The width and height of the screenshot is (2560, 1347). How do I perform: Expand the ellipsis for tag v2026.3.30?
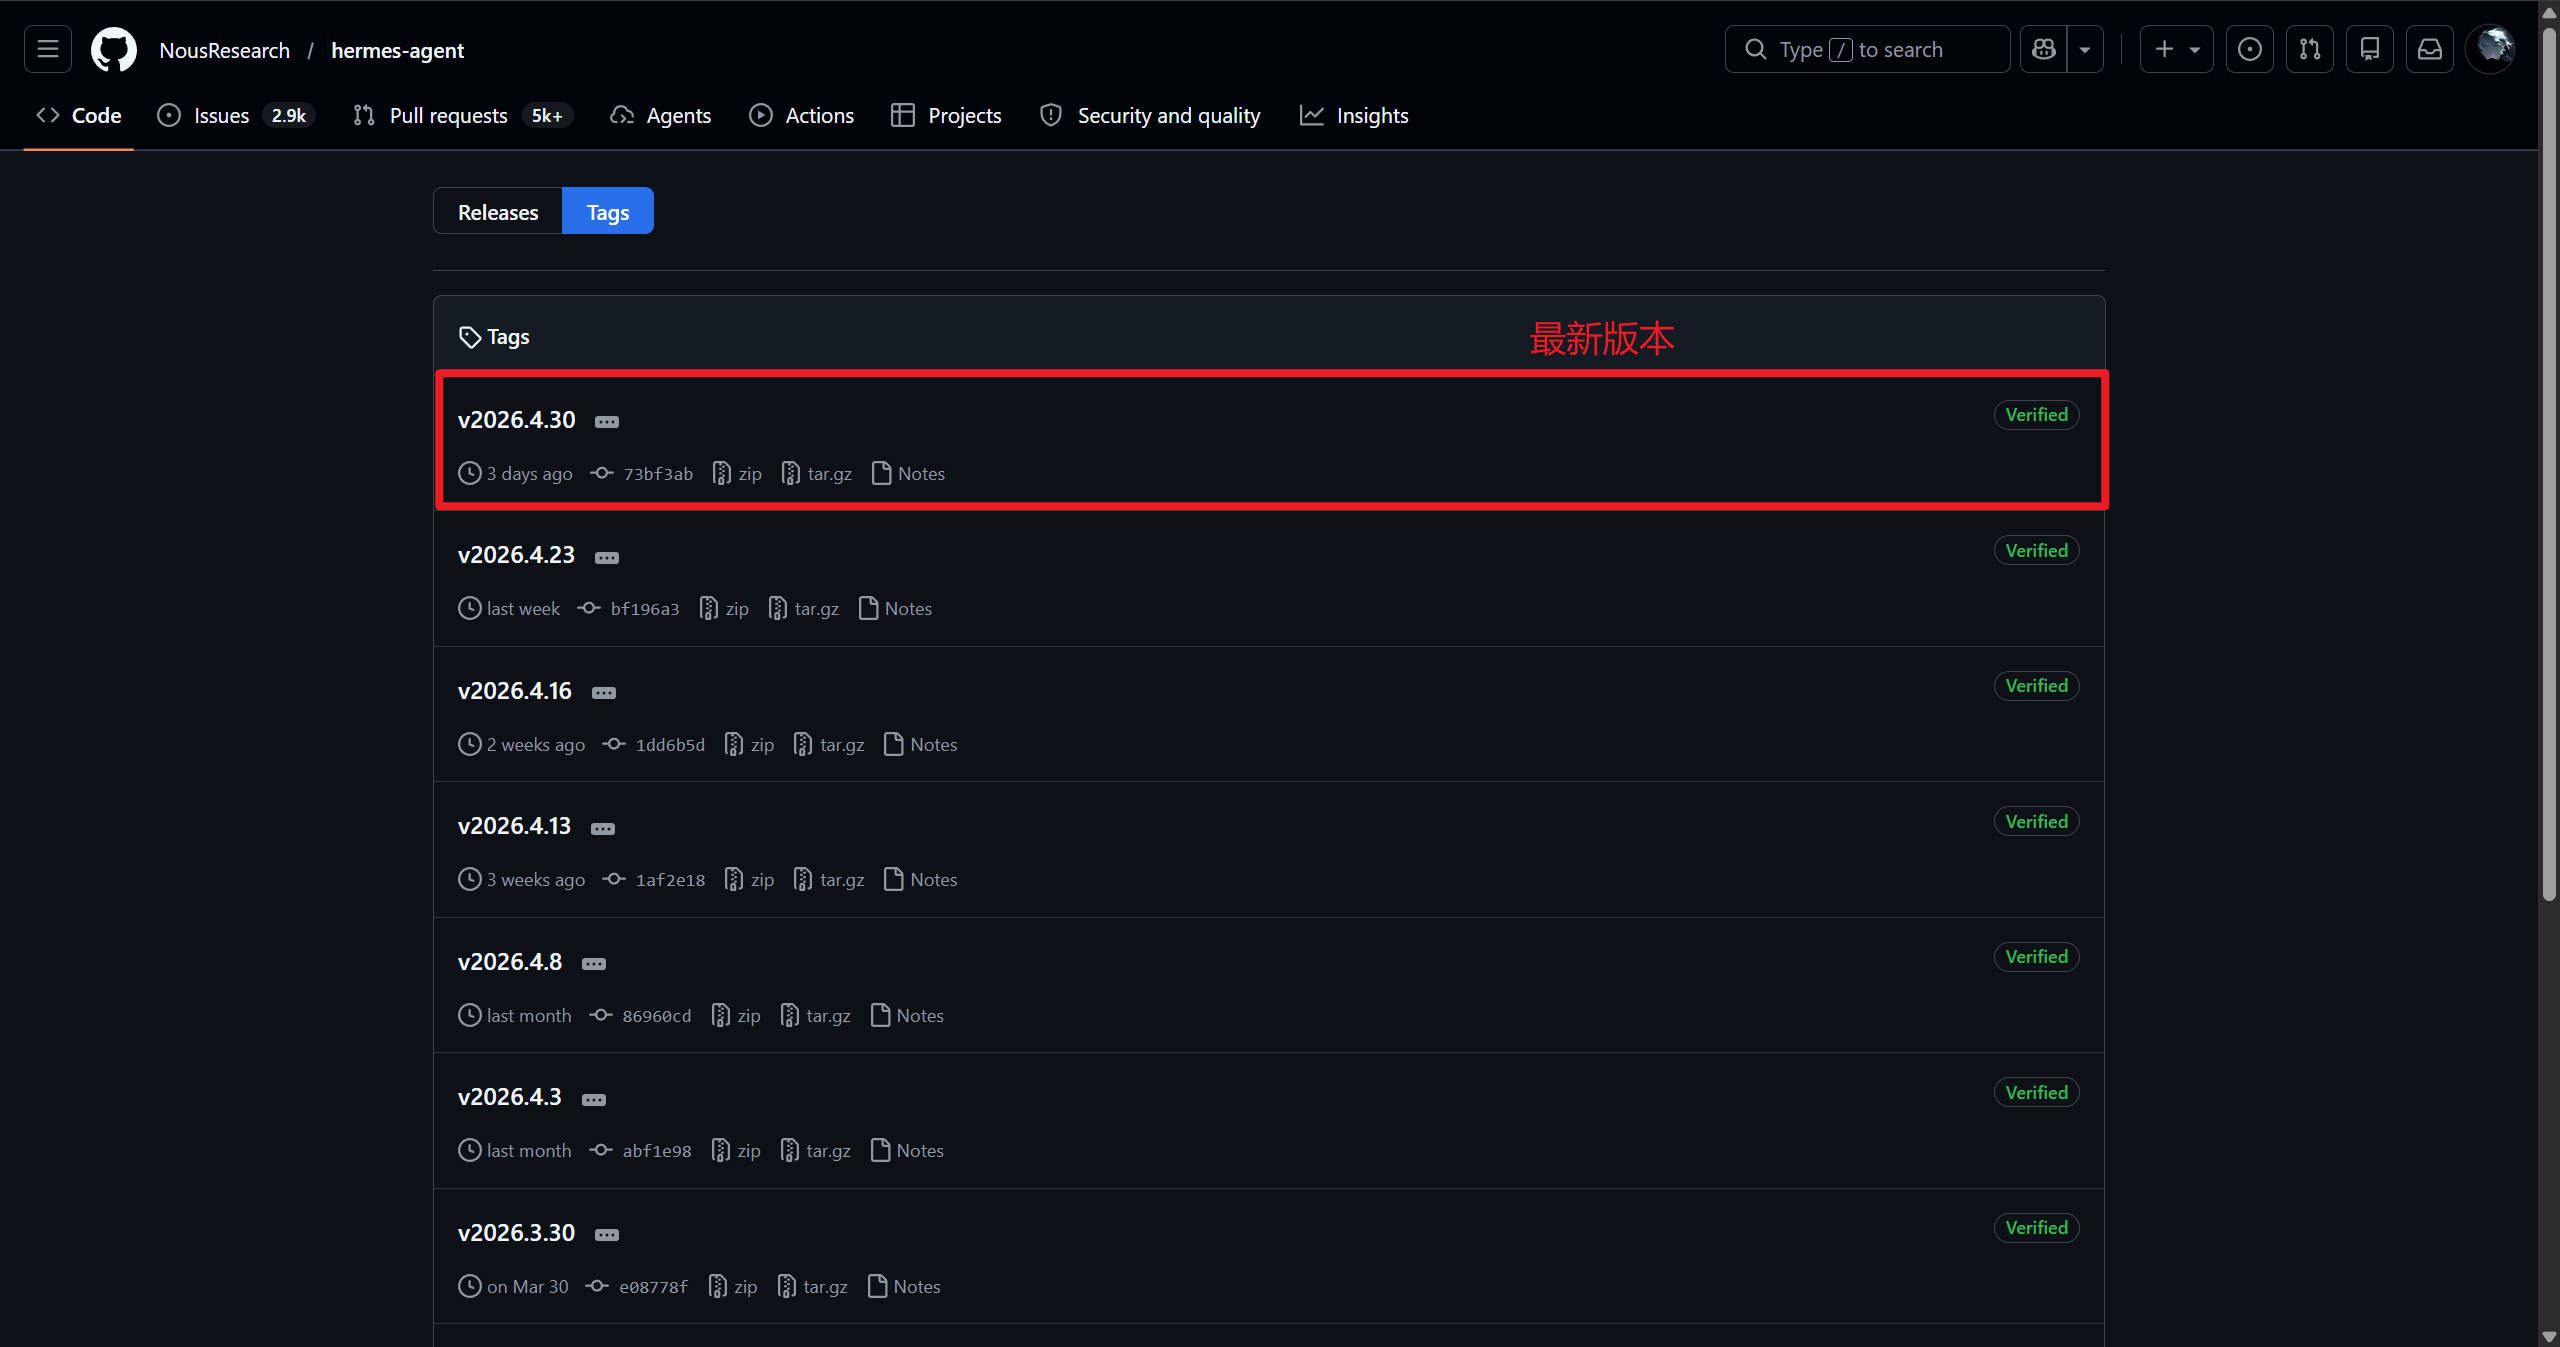[607, 1235]
